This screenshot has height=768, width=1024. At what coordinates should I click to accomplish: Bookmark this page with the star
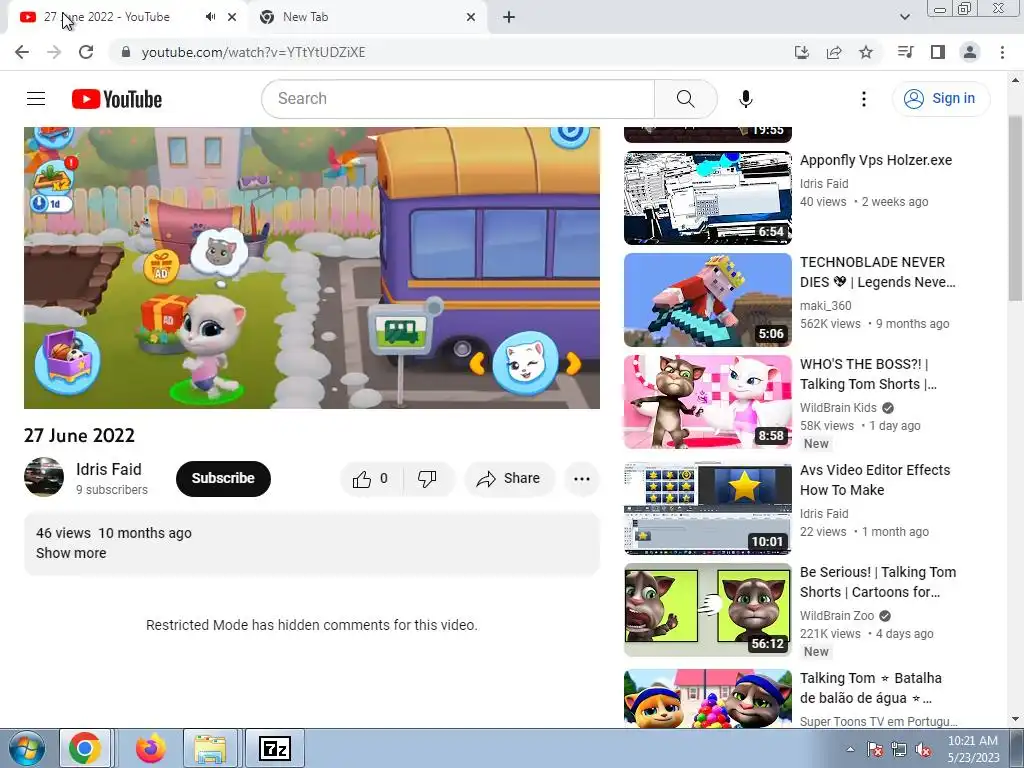tap(866, 52)
